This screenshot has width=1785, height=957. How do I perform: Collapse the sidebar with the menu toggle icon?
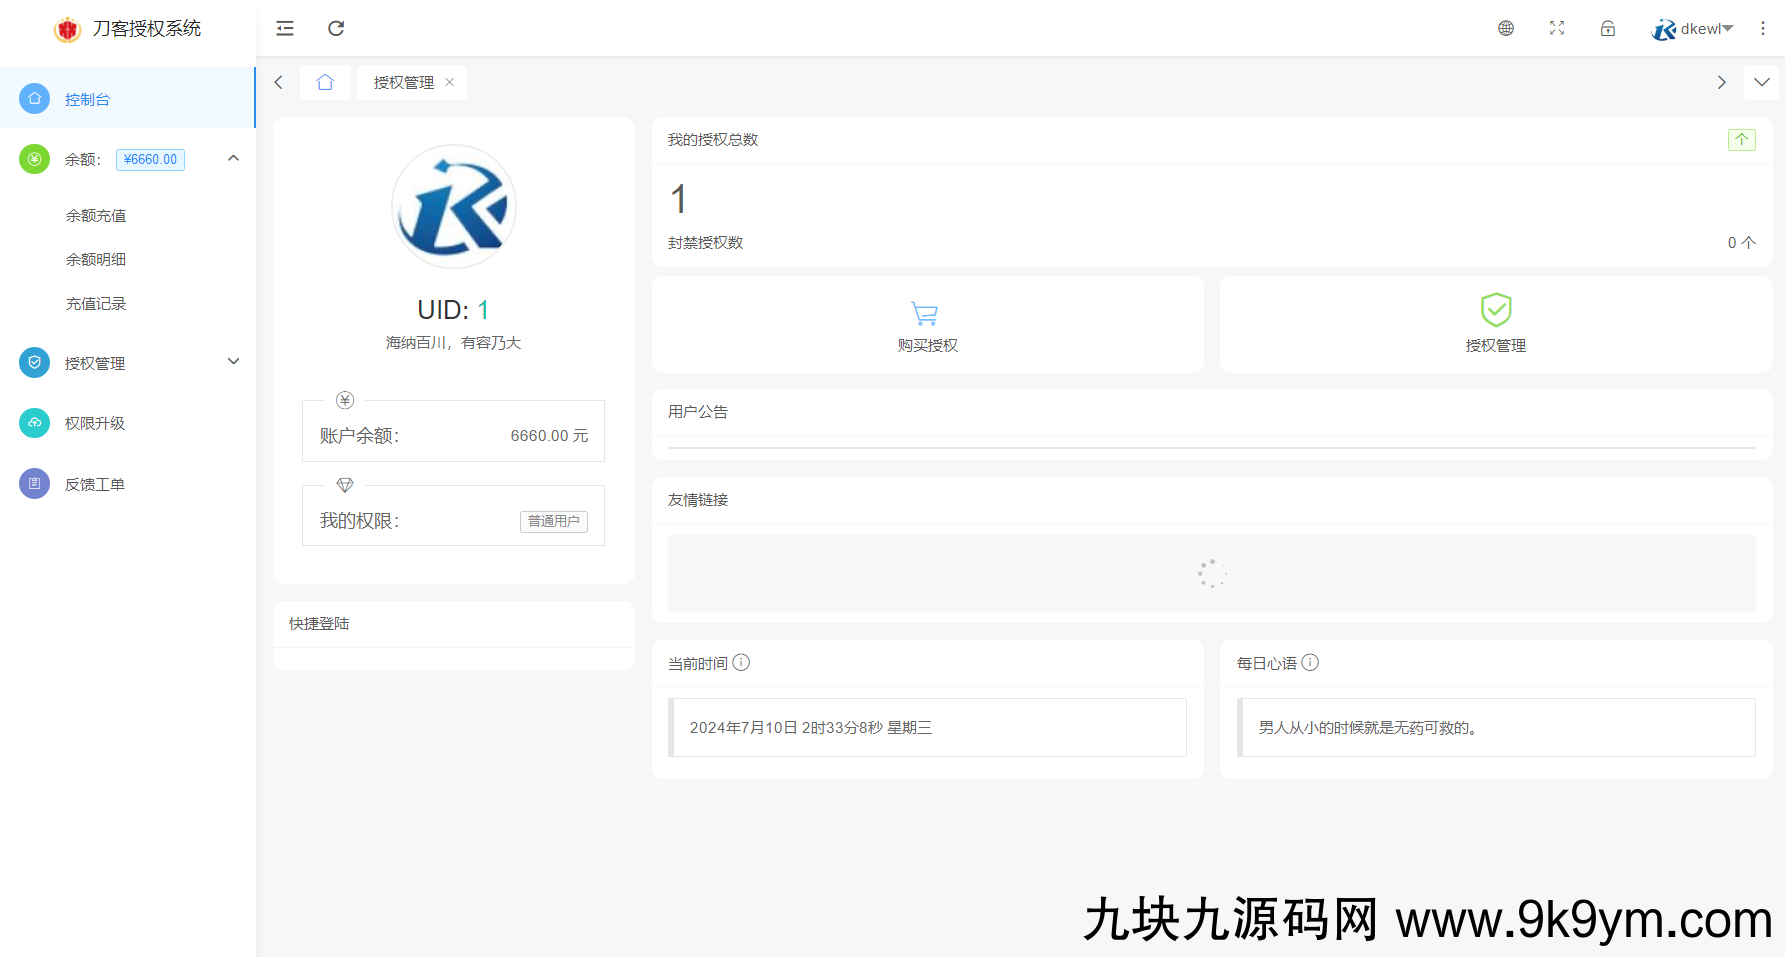[x=285, y=28]
